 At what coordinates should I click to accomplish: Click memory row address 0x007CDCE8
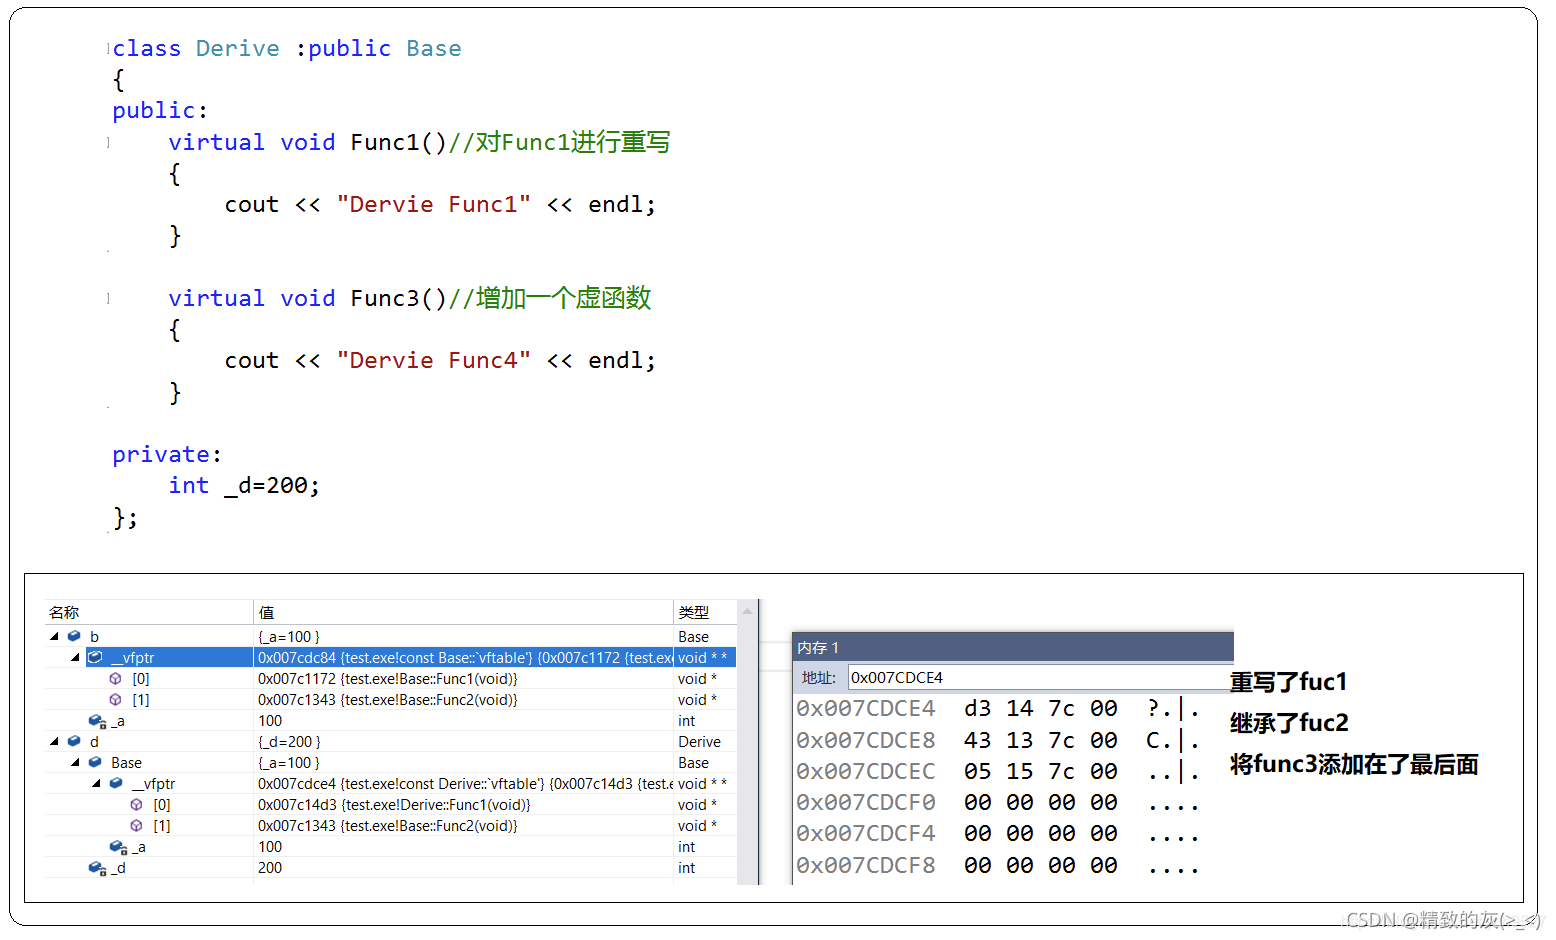click(866, 740)
